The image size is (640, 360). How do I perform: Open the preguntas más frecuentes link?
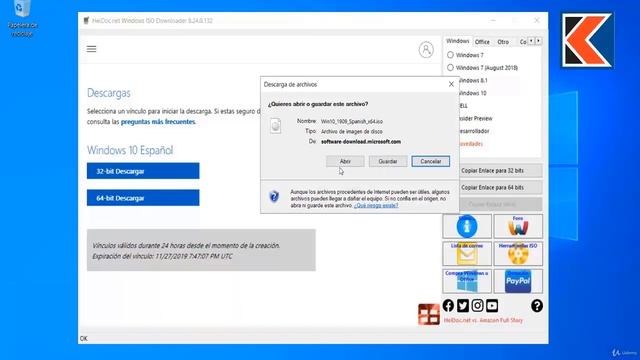coord(158,122)
